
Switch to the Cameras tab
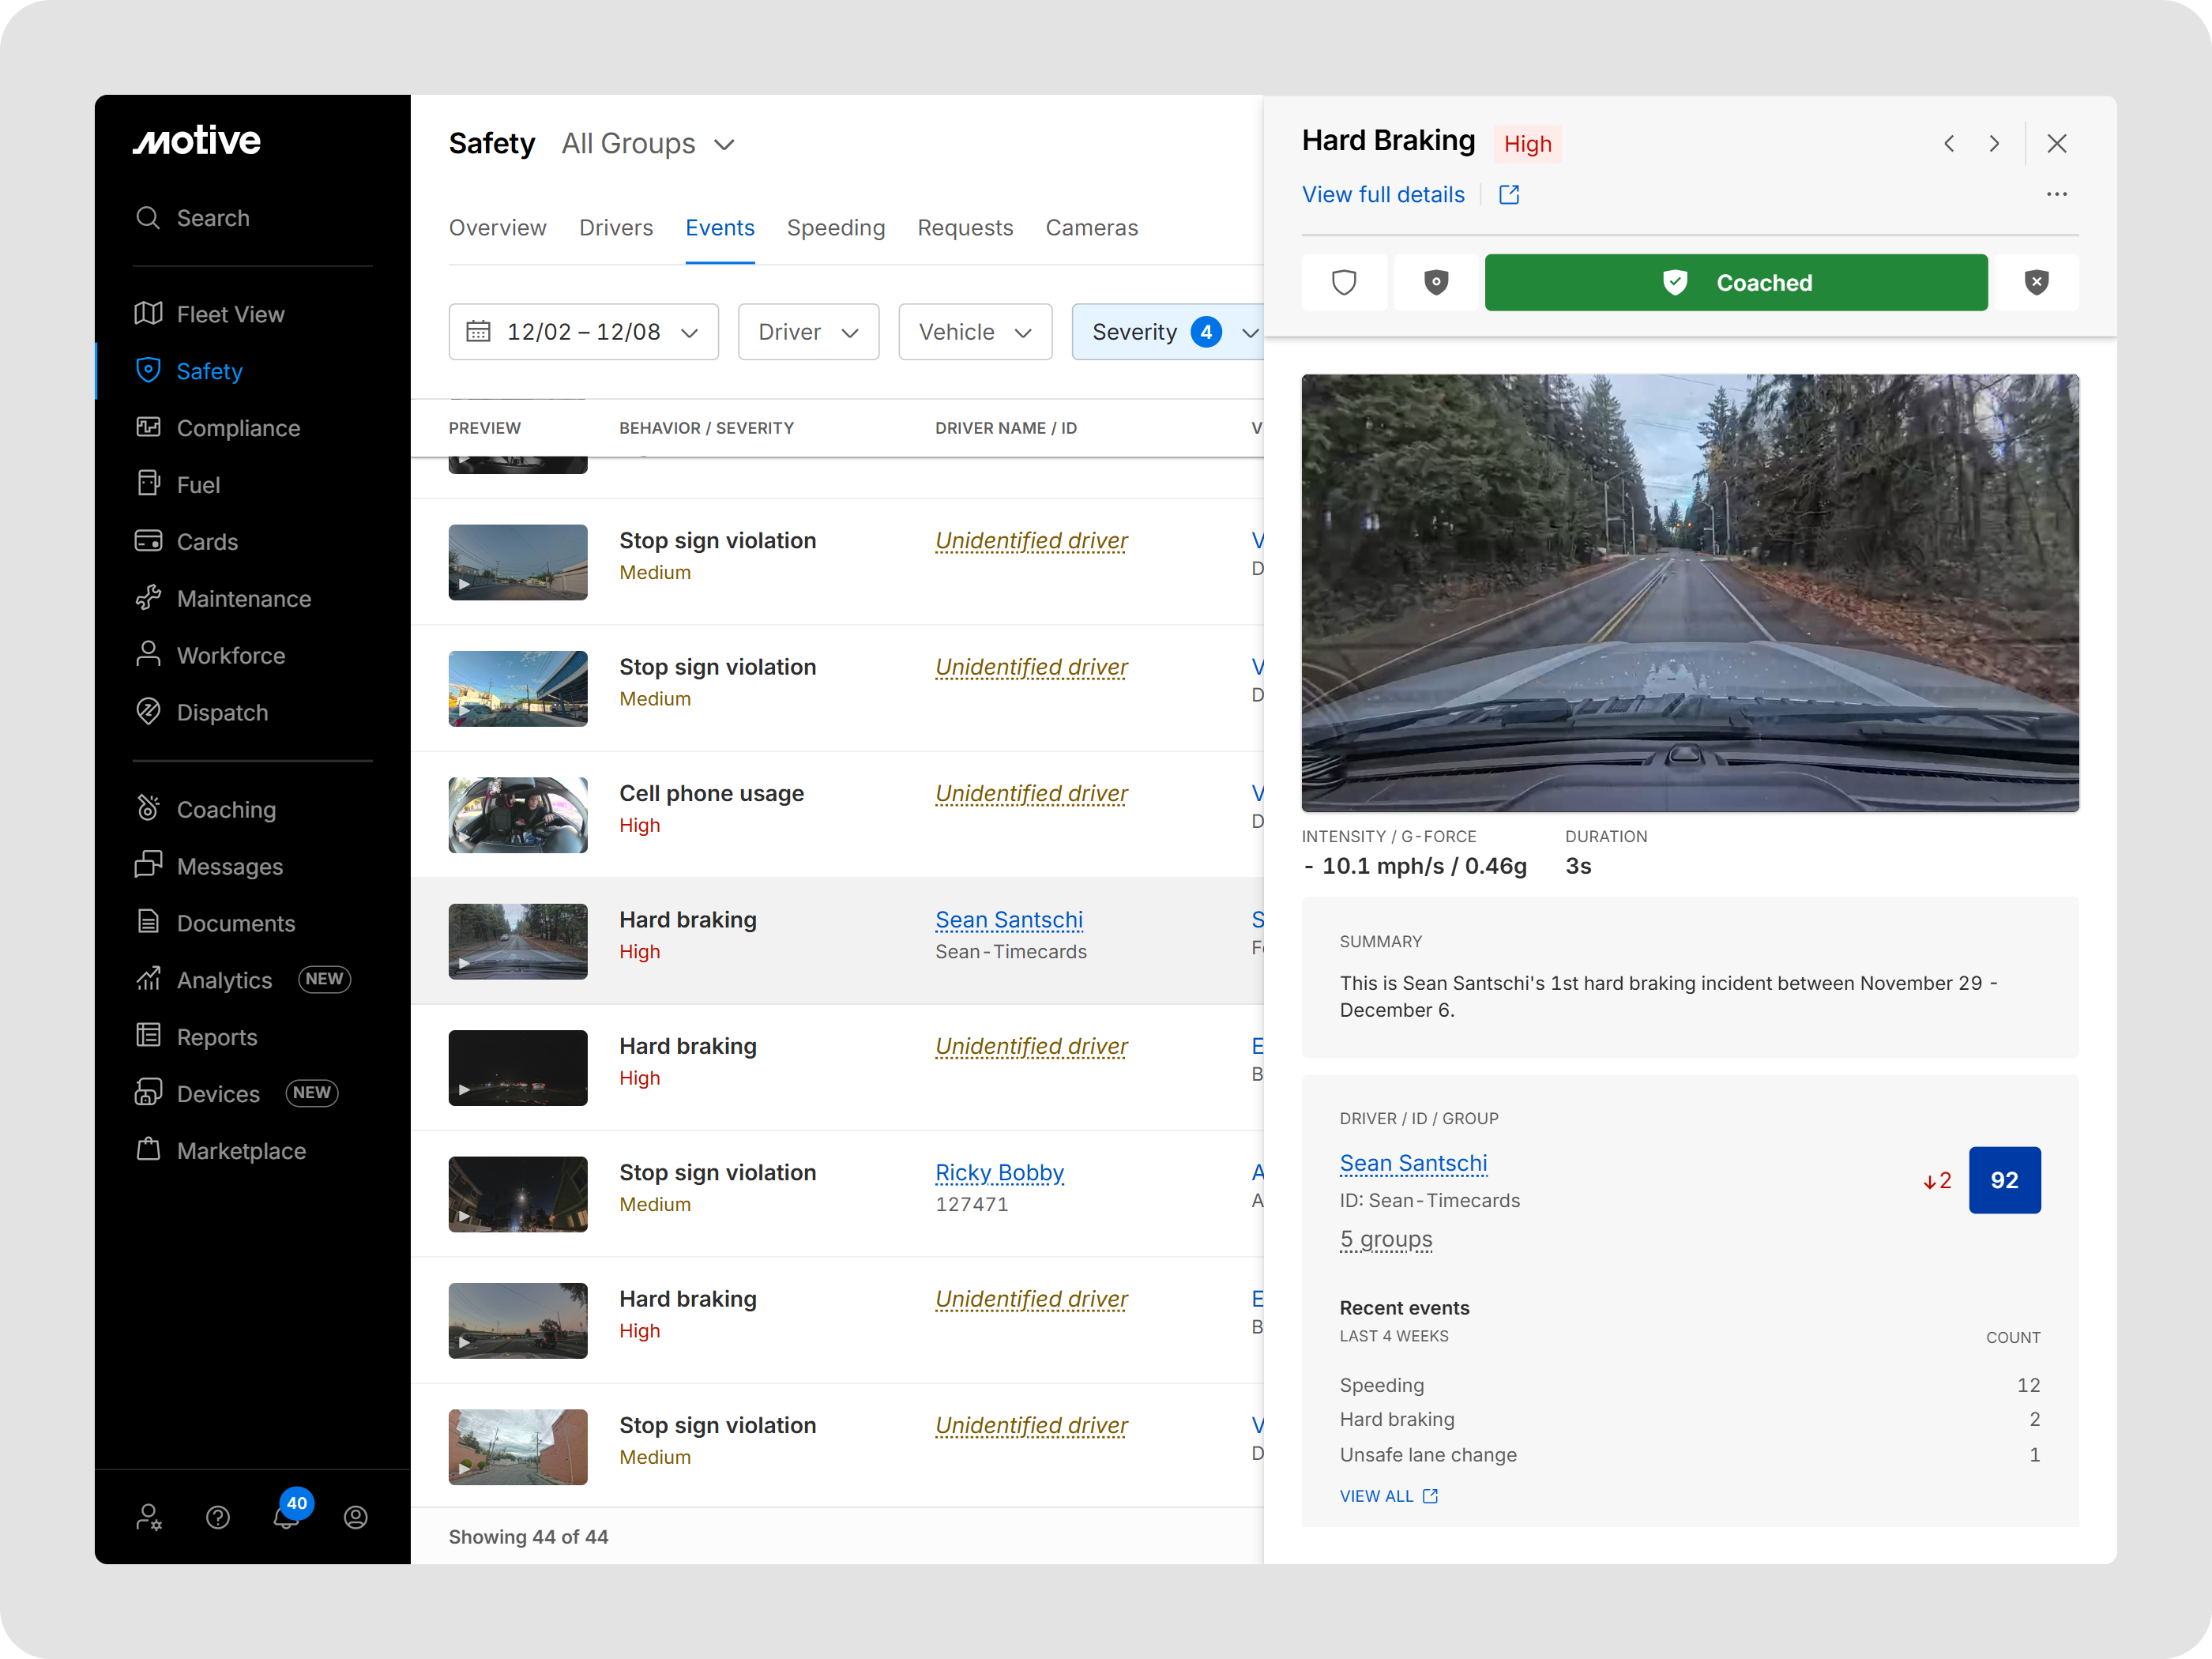coord(1092,228)
